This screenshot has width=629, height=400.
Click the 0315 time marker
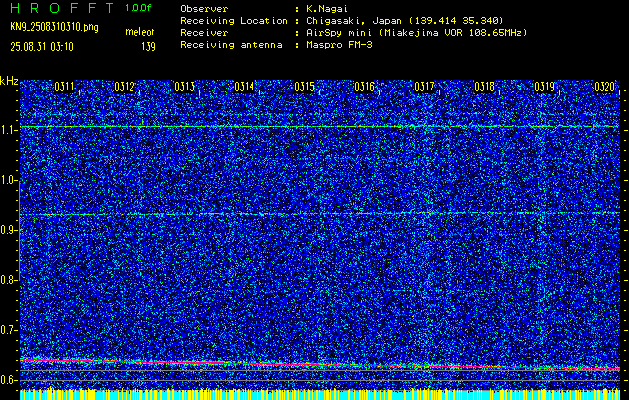point(304,87)
